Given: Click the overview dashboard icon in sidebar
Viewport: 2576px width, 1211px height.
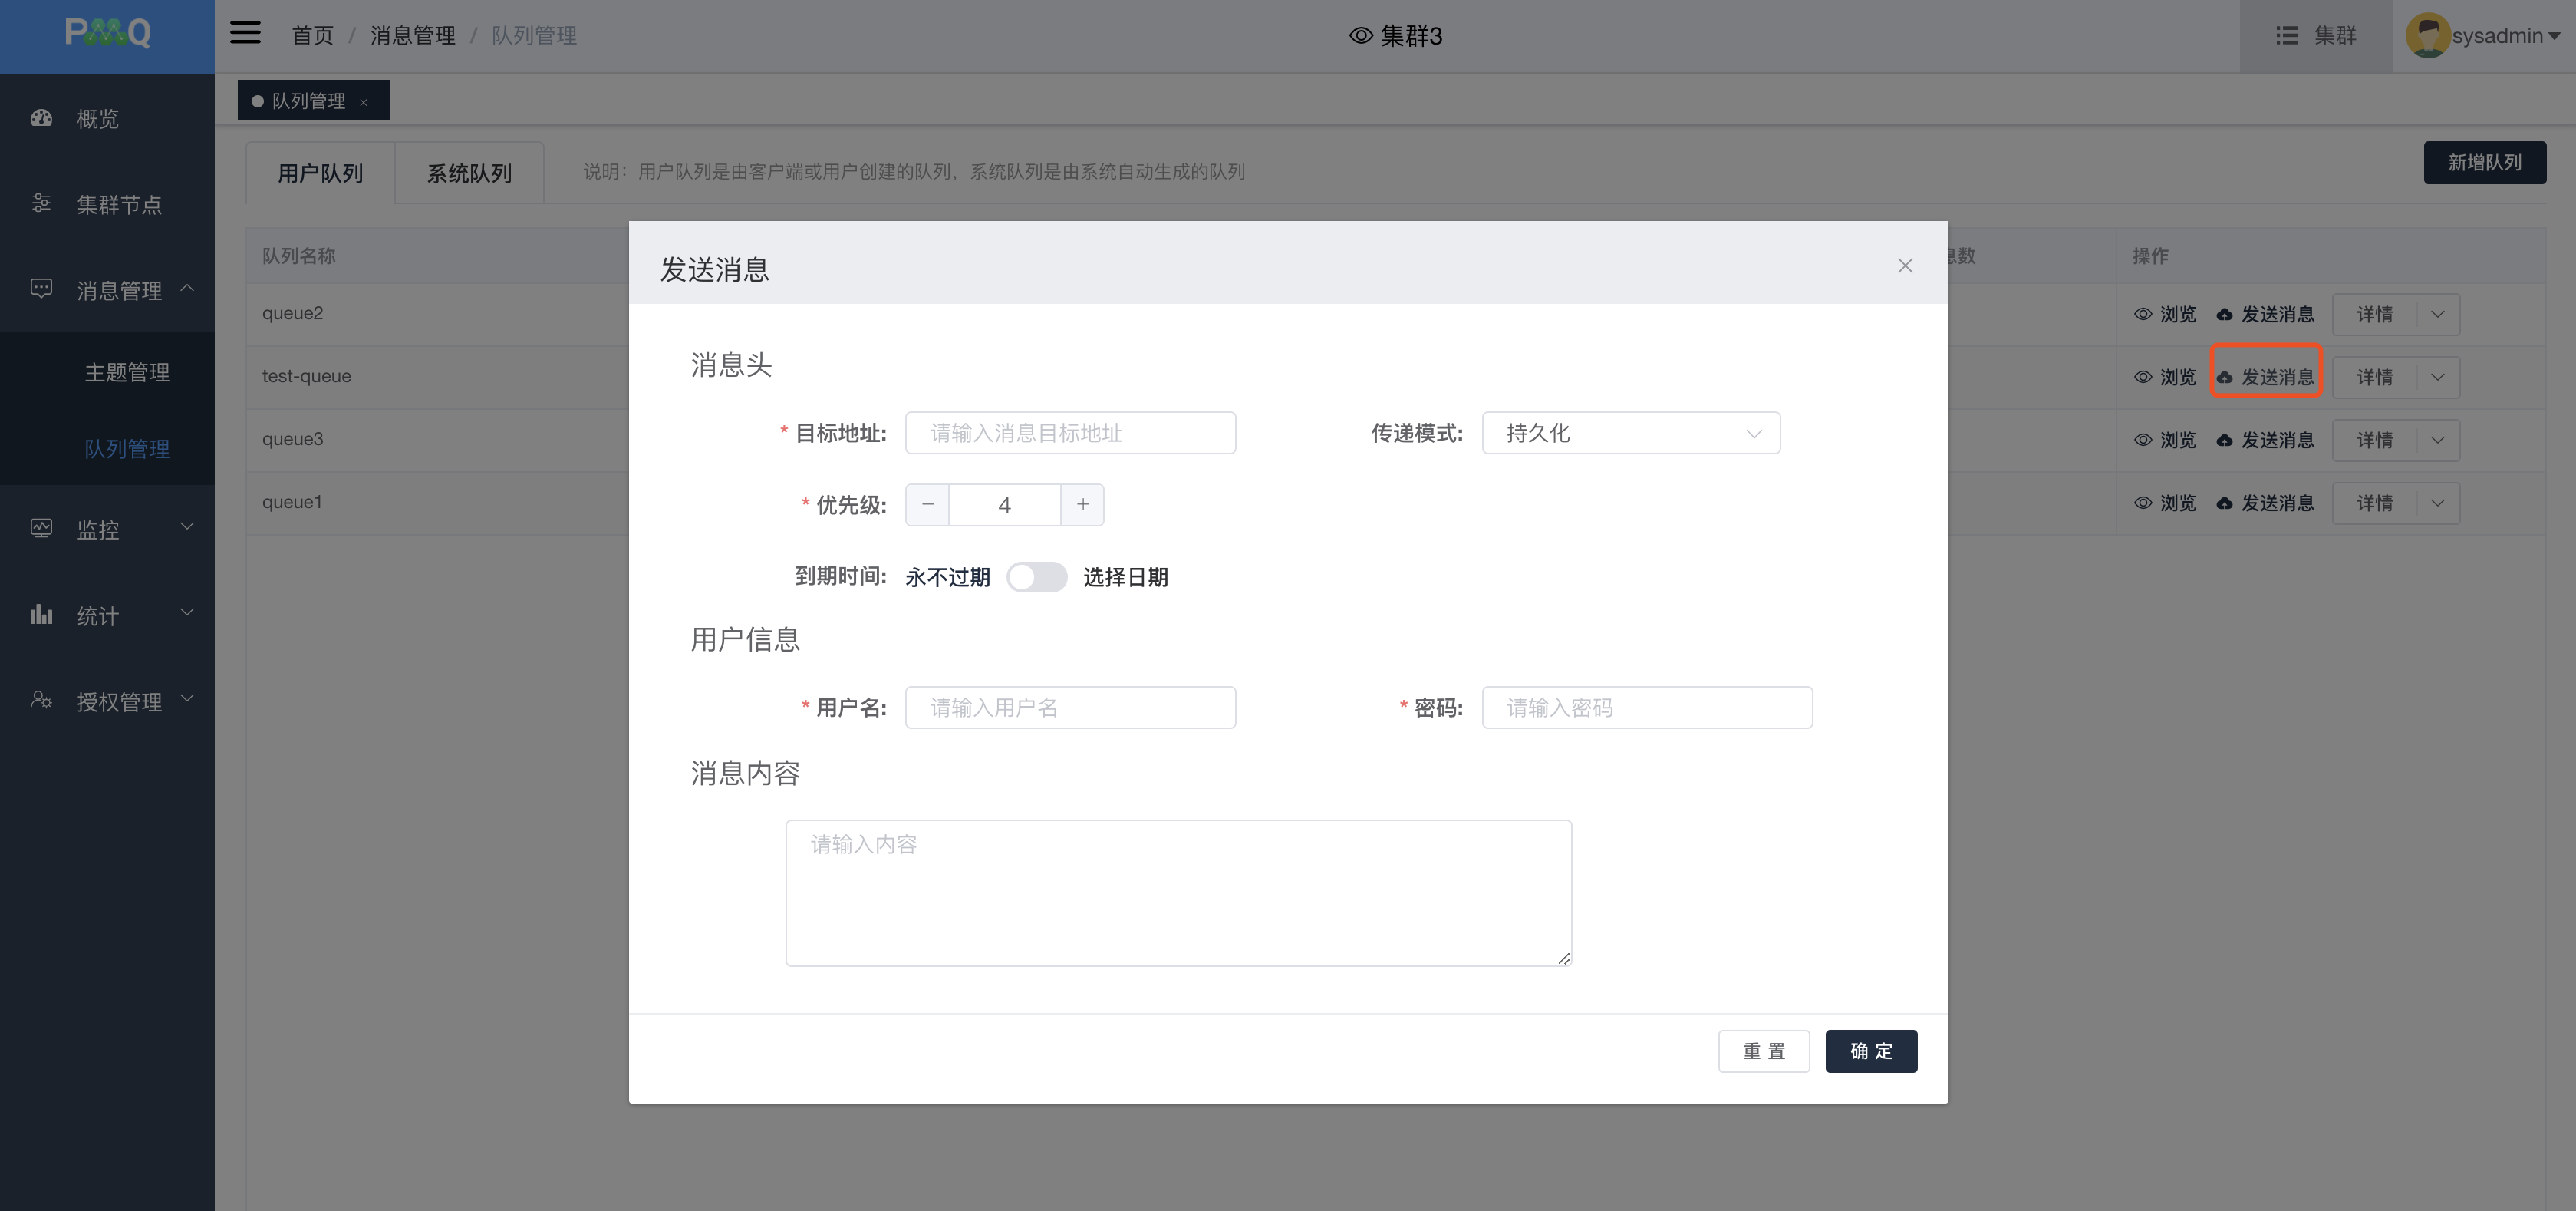Looking at the screenshot, I should pos(41,118).
